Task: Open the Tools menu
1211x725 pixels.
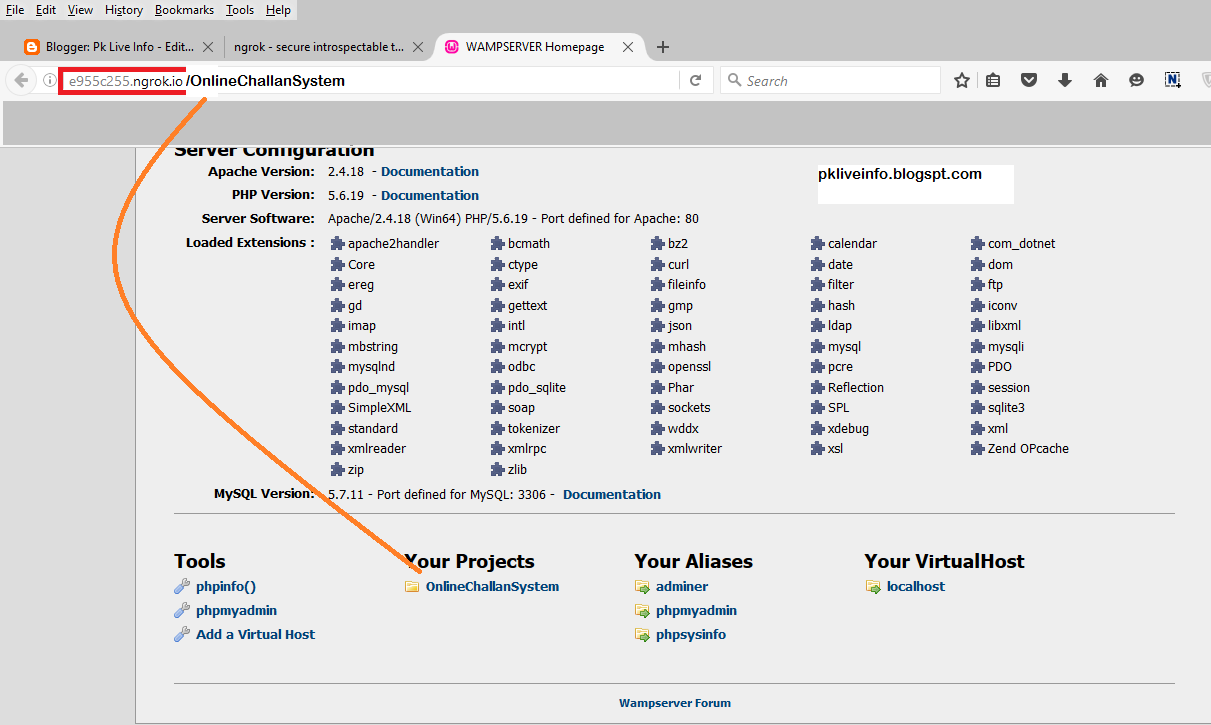Action: [x=240, y=10]
